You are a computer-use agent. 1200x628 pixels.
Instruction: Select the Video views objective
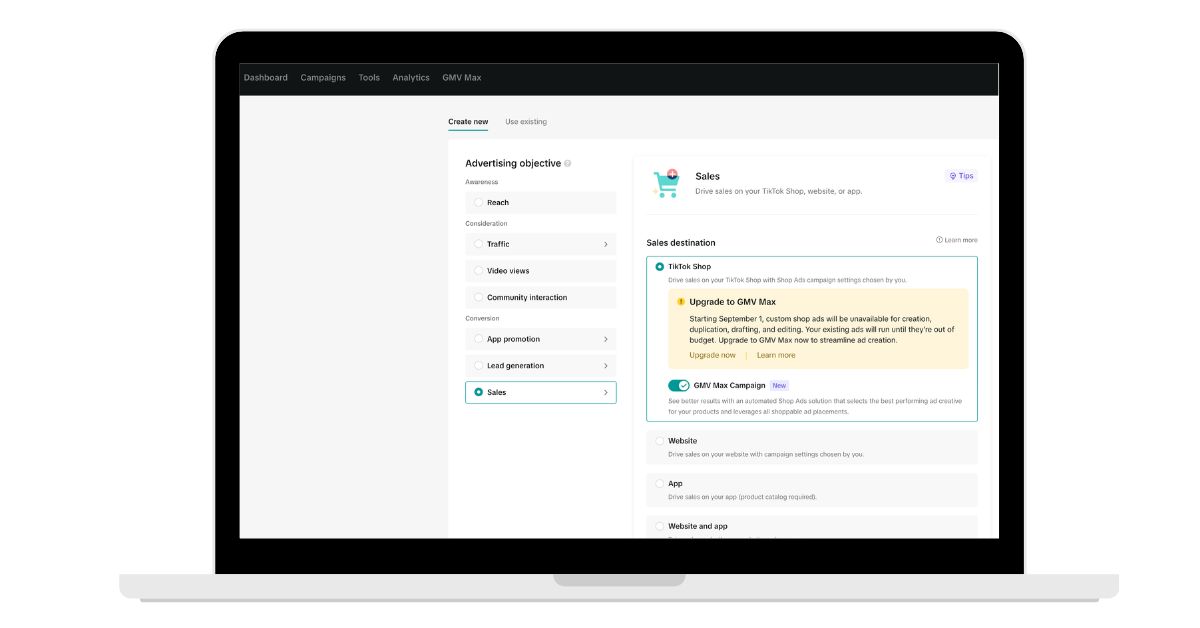541,271
